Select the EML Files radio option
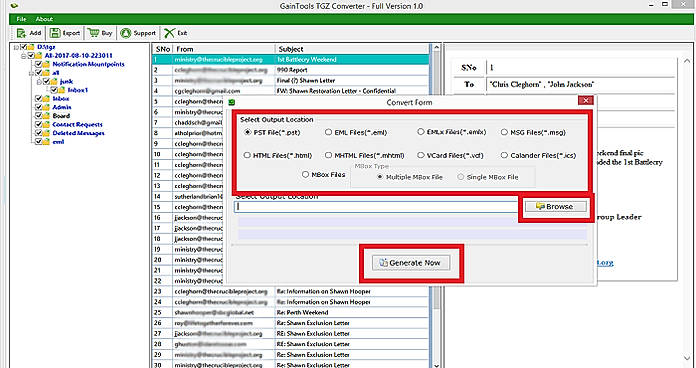 (x=328, y=132)
